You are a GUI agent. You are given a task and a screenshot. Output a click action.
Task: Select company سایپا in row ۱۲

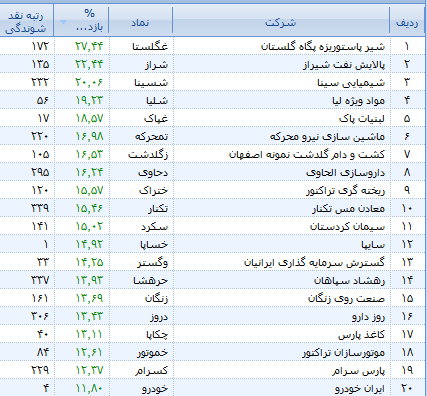[373, 244]
